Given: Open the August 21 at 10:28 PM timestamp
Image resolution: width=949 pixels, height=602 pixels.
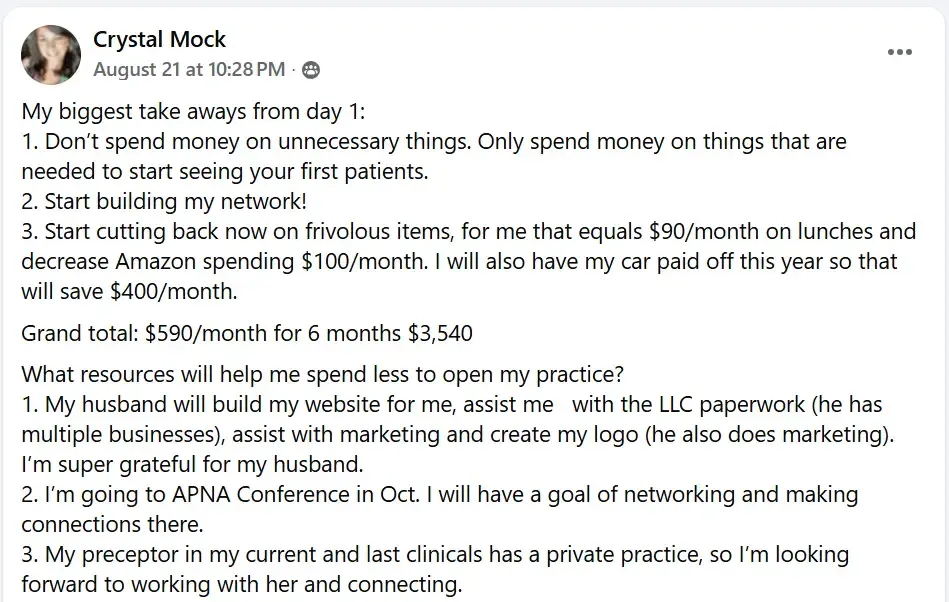Looking at the screenshot, I should point(188,70).
